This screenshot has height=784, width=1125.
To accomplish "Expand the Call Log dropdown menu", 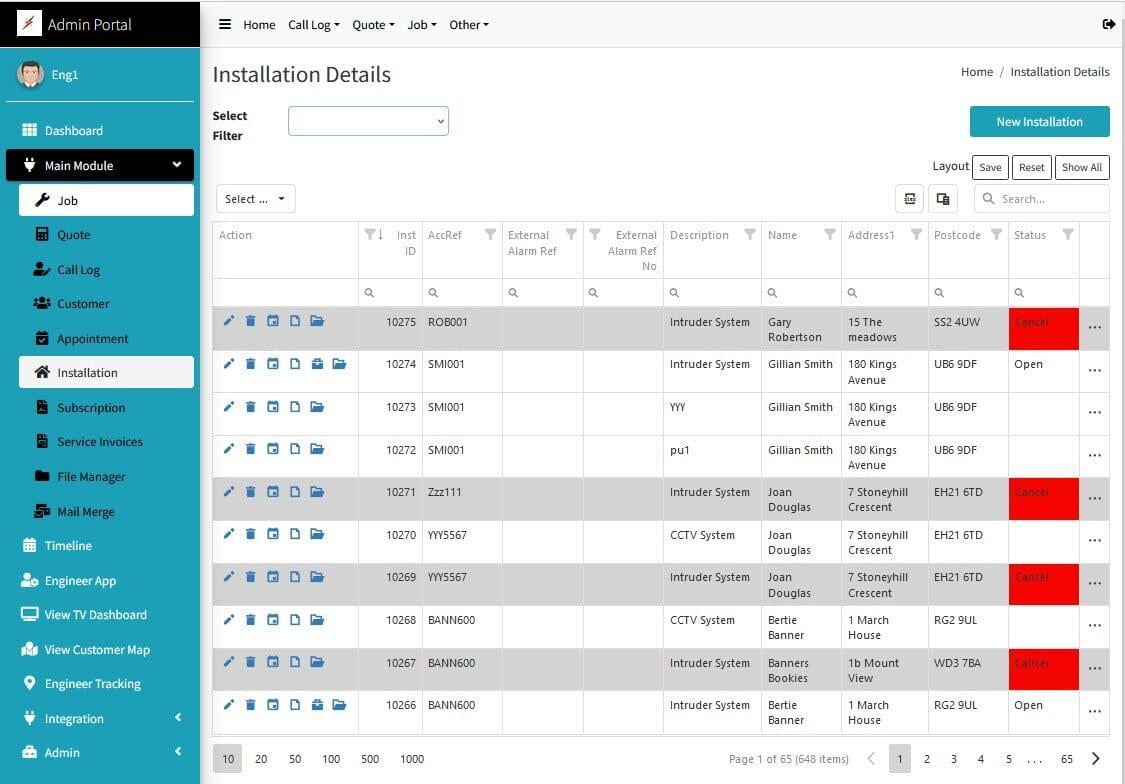I will [x=314, y=25].
